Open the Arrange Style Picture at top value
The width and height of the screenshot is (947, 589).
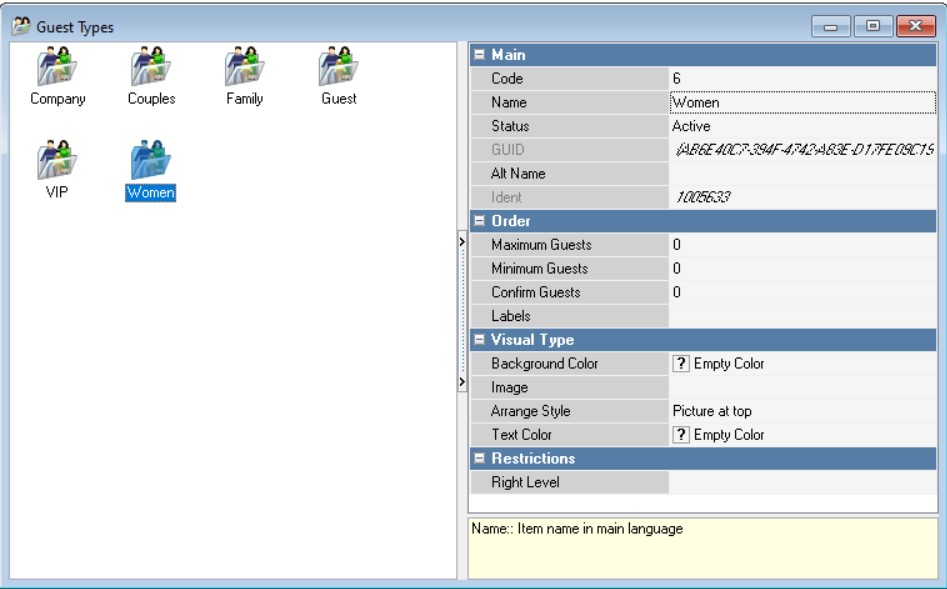tap(802, 411)
